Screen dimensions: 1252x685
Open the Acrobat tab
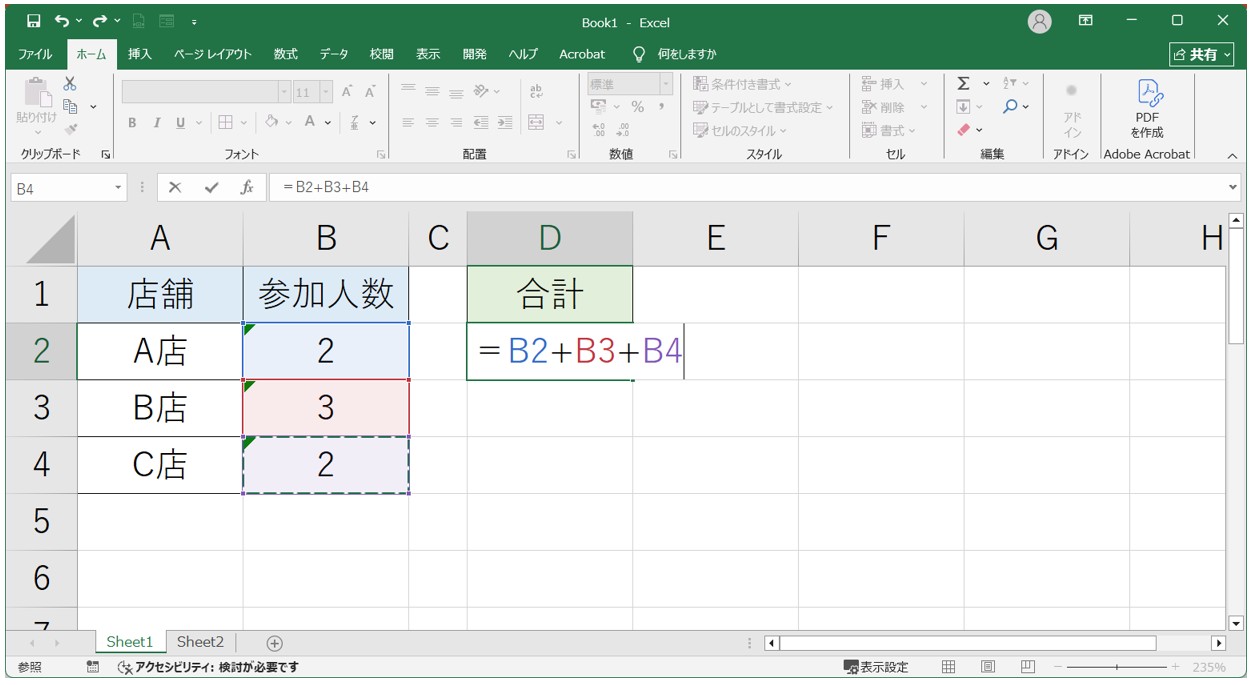[x=582, y=54]
